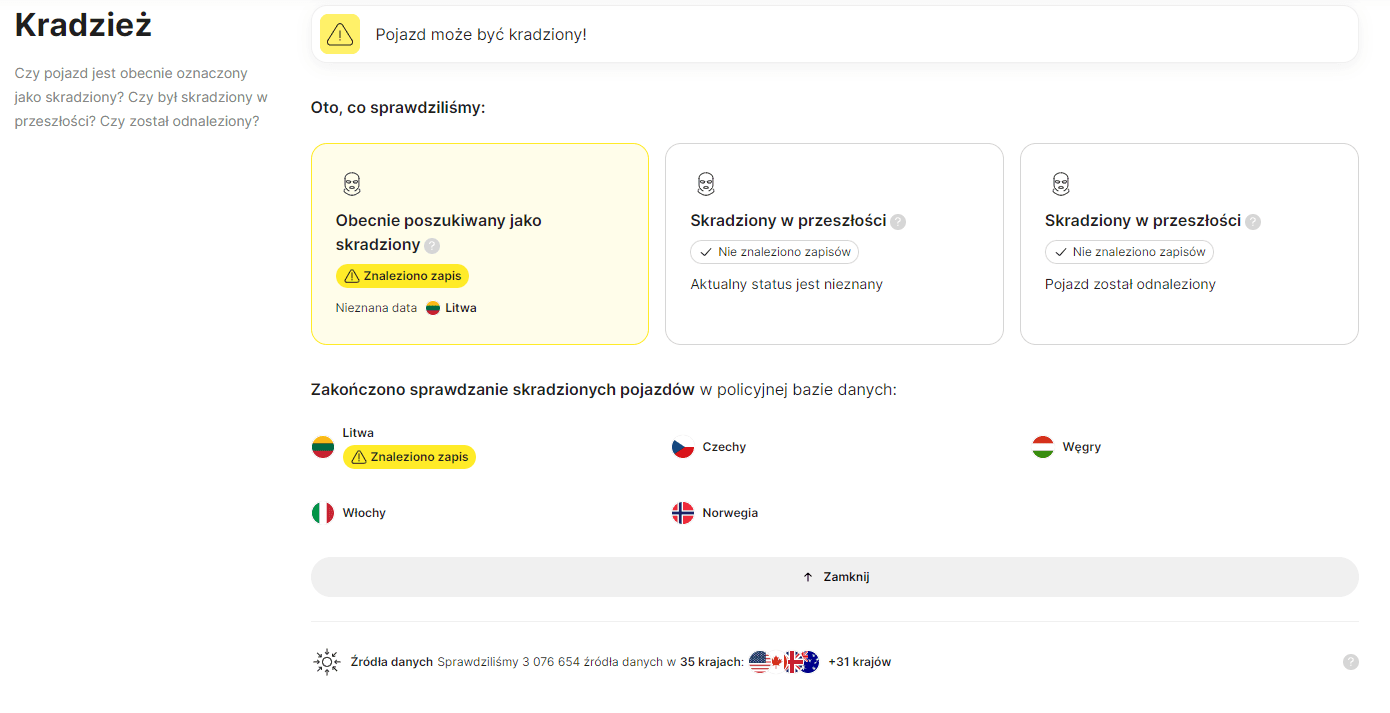This screenshot has width=1390, height=713.
Task: Click help icon on middle 'Skradziony w przeszłości' card
Action: click(898, 222)
